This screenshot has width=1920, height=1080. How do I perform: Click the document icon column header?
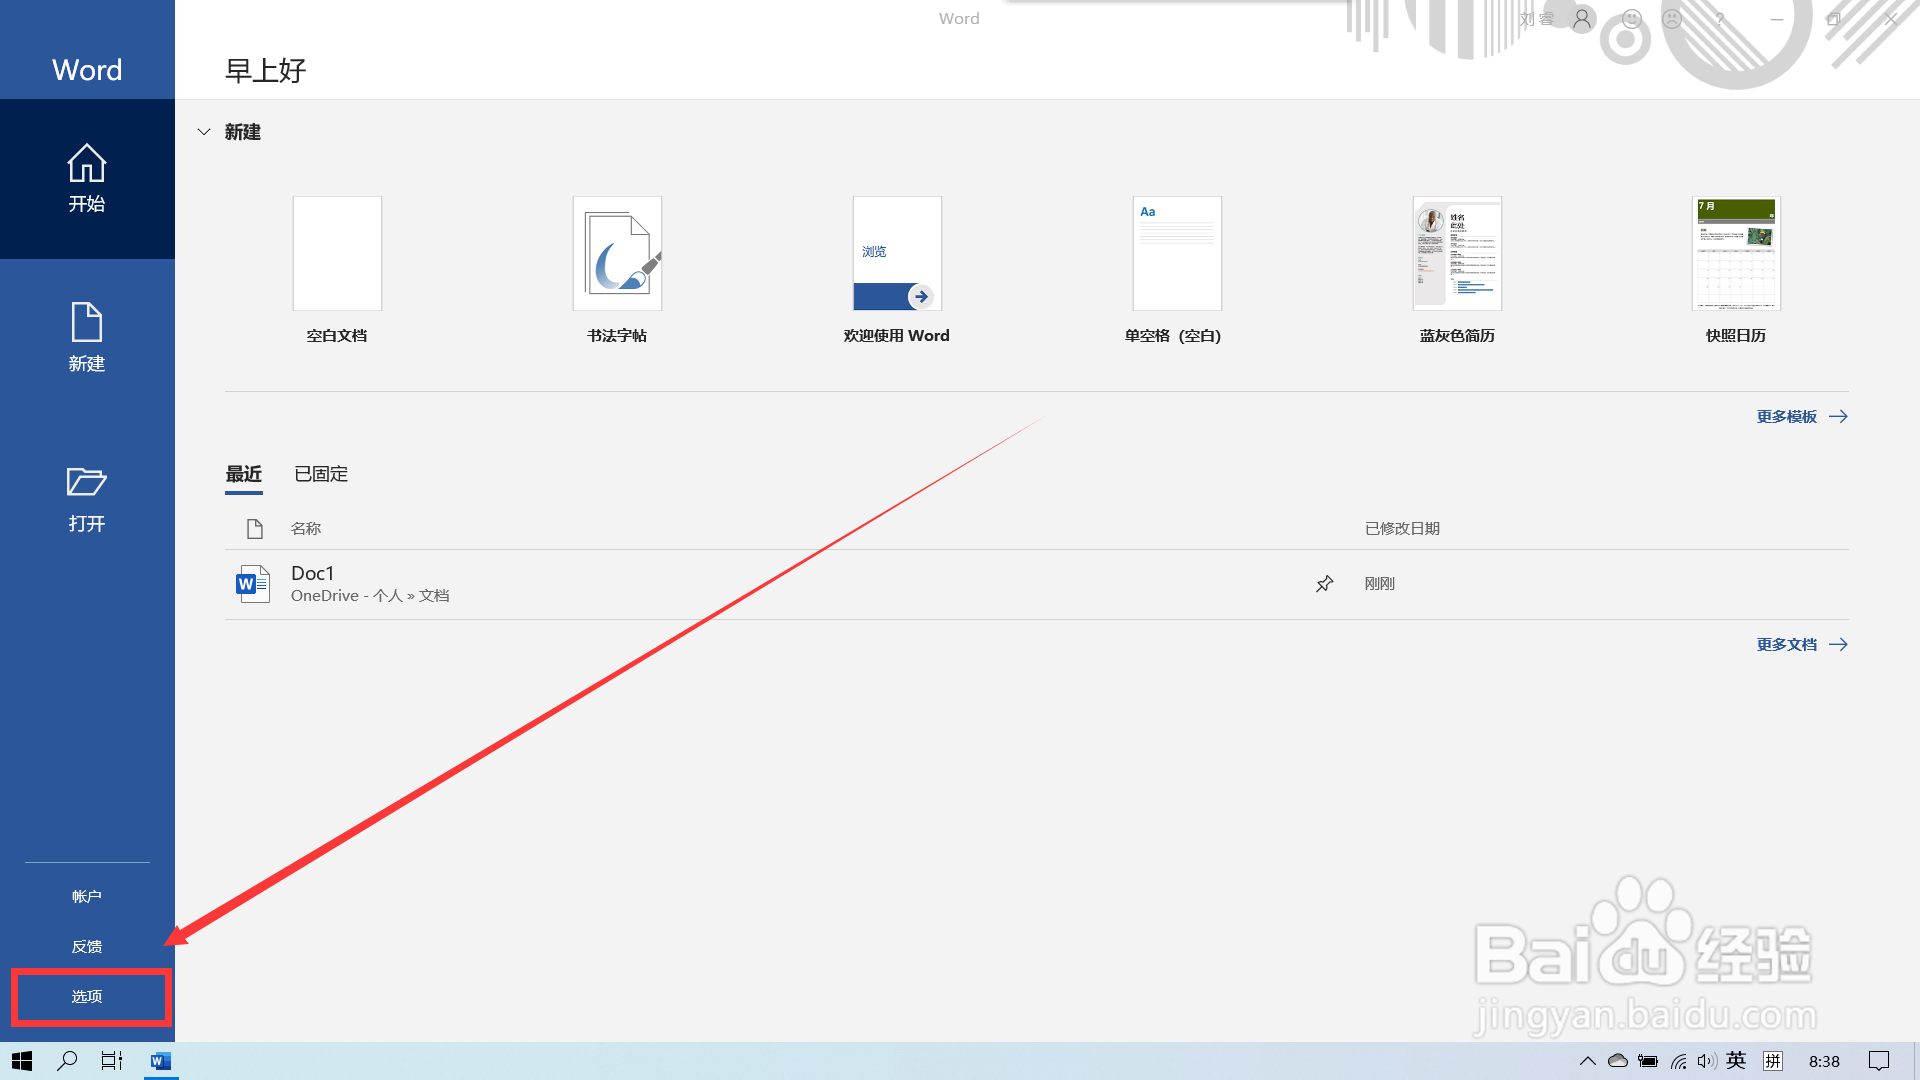(x=255, y=528)
